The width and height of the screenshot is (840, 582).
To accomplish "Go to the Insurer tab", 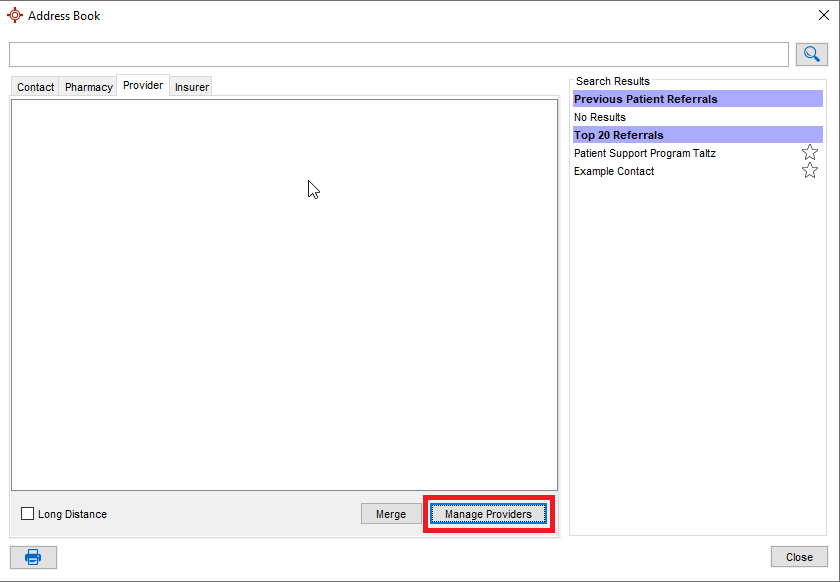I will (192, 87).
